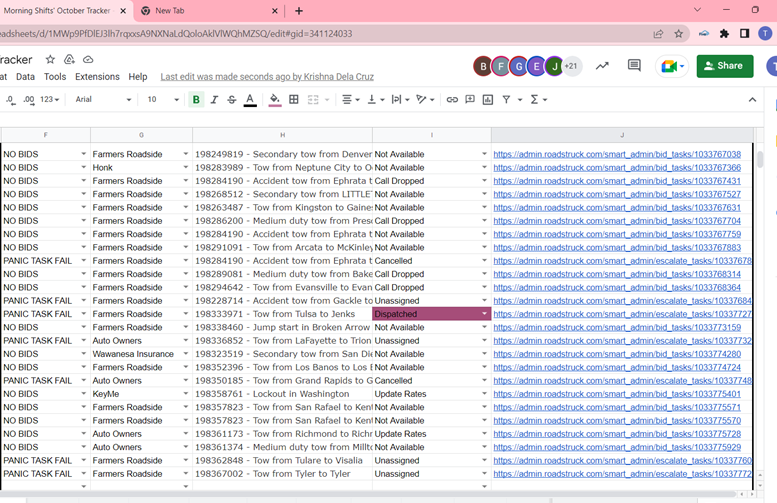
Task: Open browser extensions puzzle icon
Action: click(x=724, y=34)
